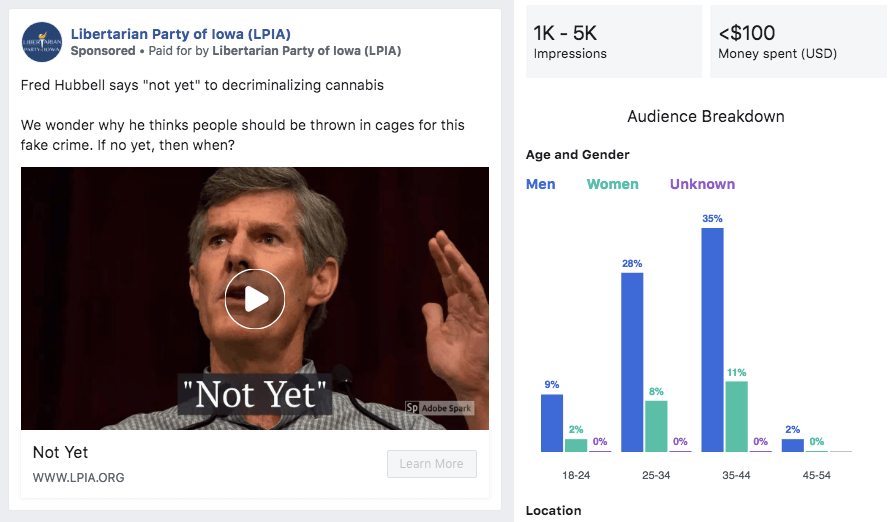This screenshot has height=522, width=894.
Task: Open the Libertarian Party of Iowa page title link
Action: [x=181, y=34]
